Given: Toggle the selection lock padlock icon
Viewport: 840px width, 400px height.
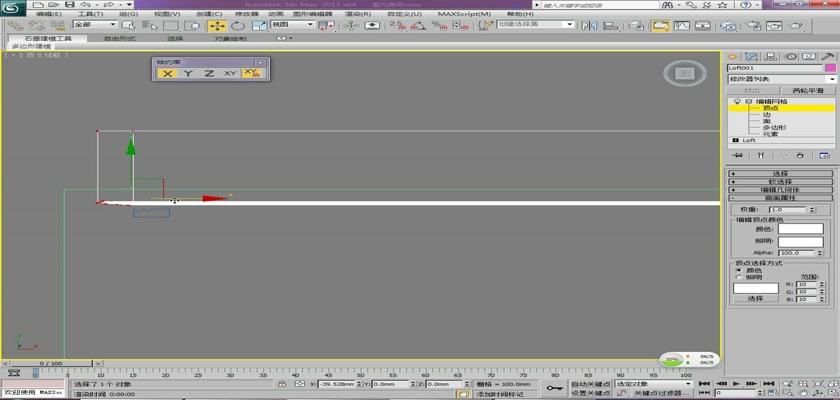Looking at the screenshot, I should tap(282, 384).
